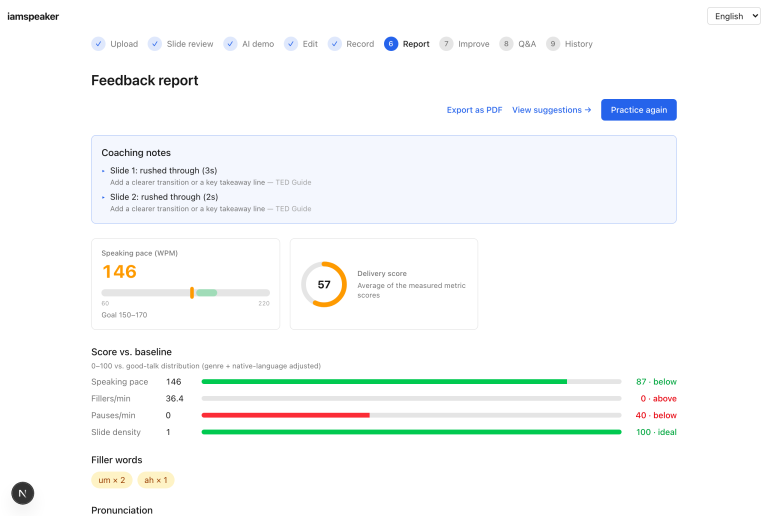Click the 'Feedback report' title
Image resolution: width=768 pixels, height=516 pixels.
click(x=144, y=80)
